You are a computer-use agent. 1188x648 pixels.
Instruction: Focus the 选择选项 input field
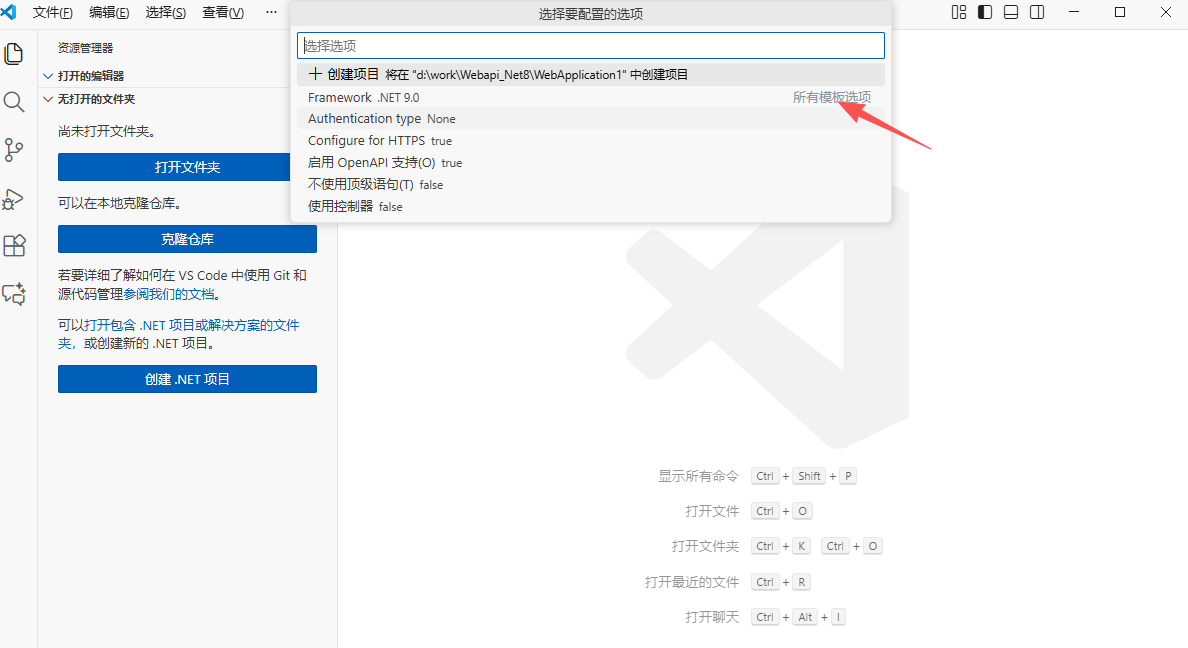[590, 45]
